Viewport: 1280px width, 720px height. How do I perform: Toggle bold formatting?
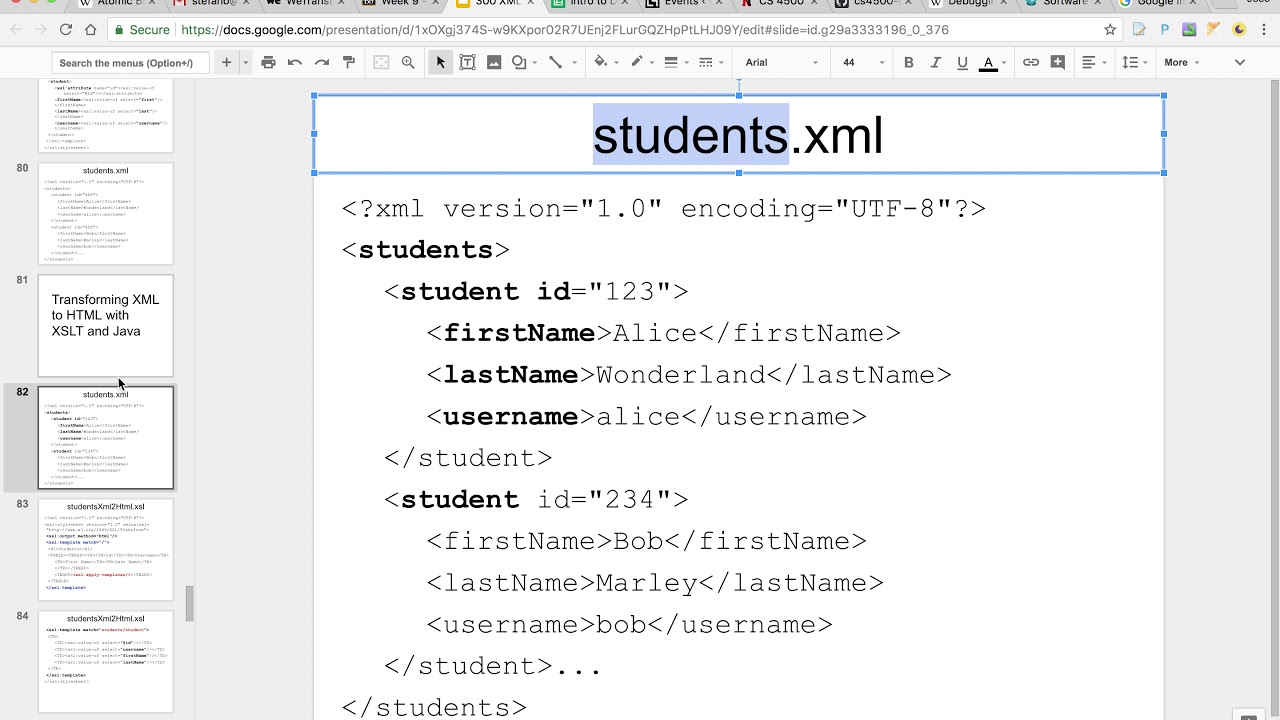[x=909, y=62]
